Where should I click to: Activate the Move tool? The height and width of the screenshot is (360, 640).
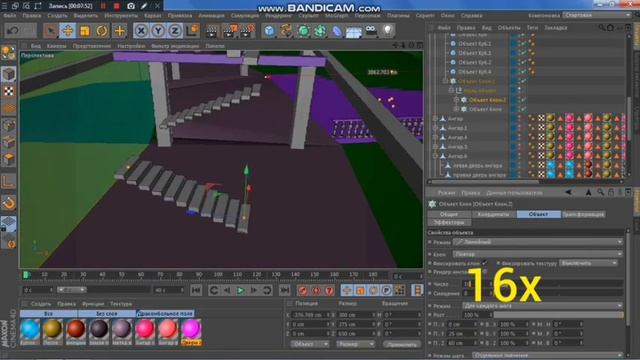click(x=68, y=31)
